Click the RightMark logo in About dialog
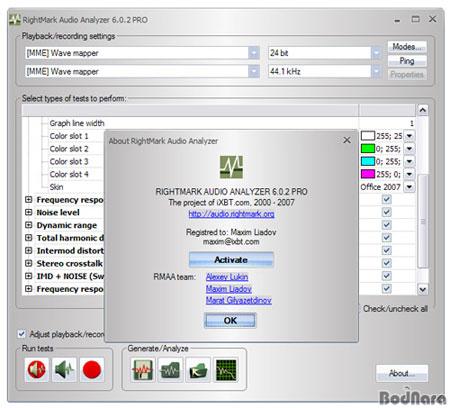Screen dimensions: 450x408 click(231, 167)
